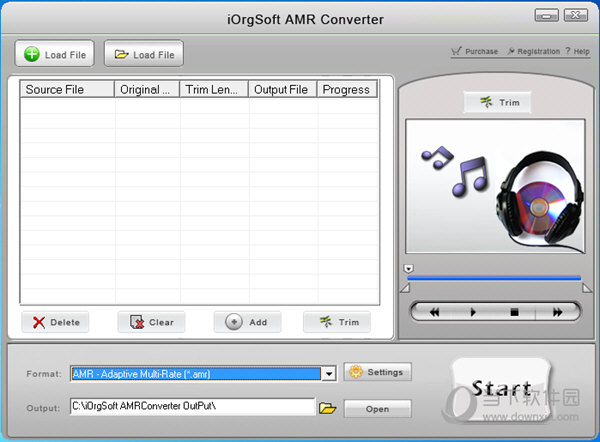Viewport: 600px width, 442px height.
Task: Click the Output File column header
Action: point(283,90)
